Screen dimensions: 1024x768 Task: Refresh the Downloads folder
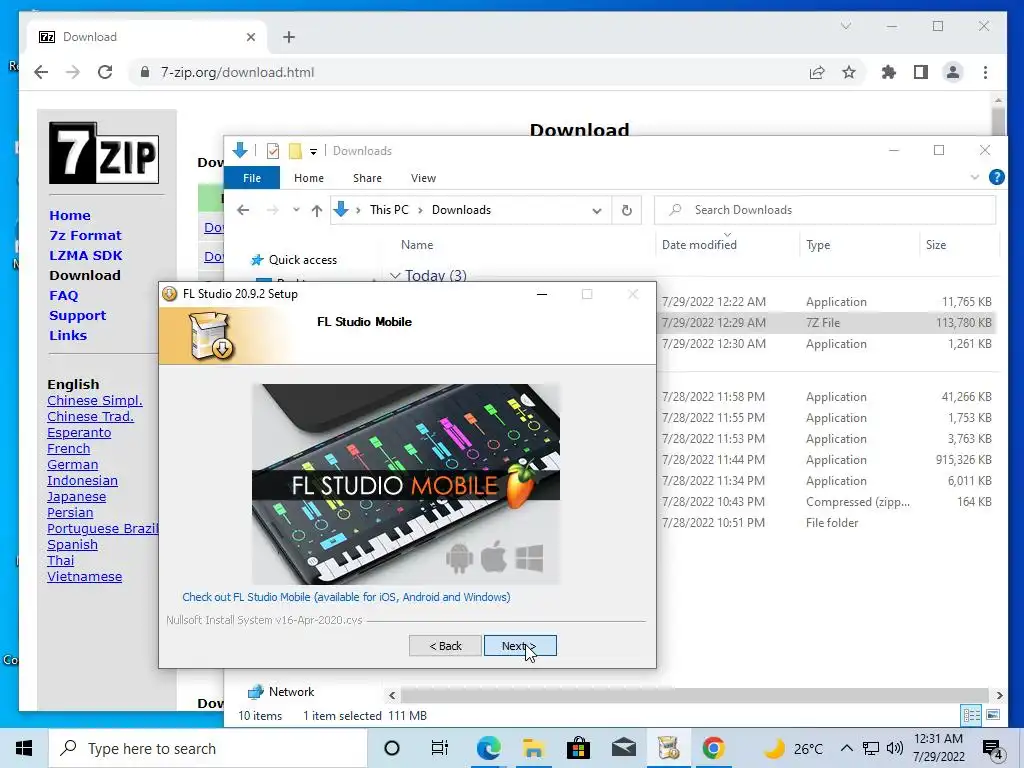coord(626,210)
